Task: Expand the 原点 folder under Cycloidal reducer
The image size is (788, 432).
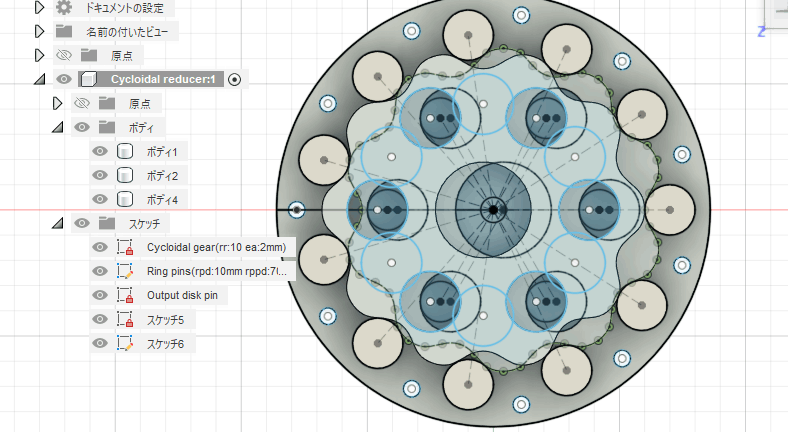Action: pyautogui.click(x=57, y=103)
